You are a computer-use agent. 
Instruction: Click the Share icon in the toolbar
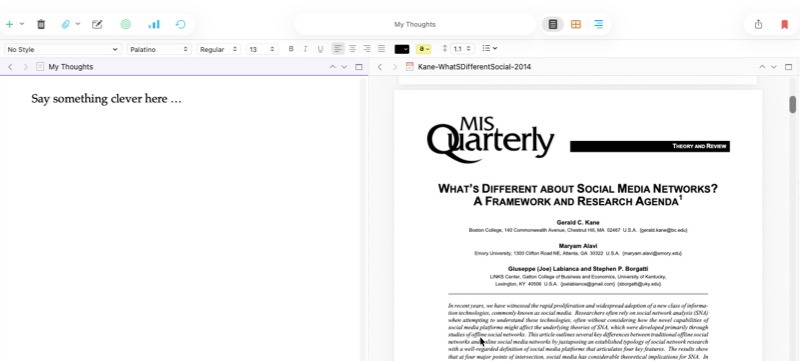pos(758,24)
